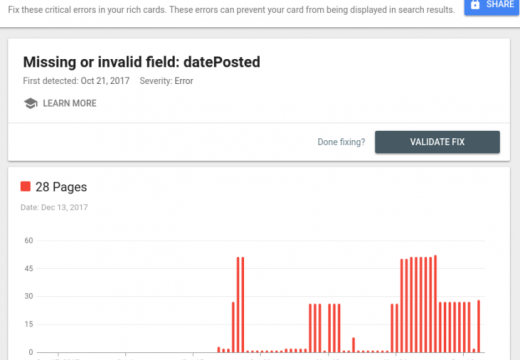
Task: Select the first bar reaching 51 in left spike
Action: 238,305
